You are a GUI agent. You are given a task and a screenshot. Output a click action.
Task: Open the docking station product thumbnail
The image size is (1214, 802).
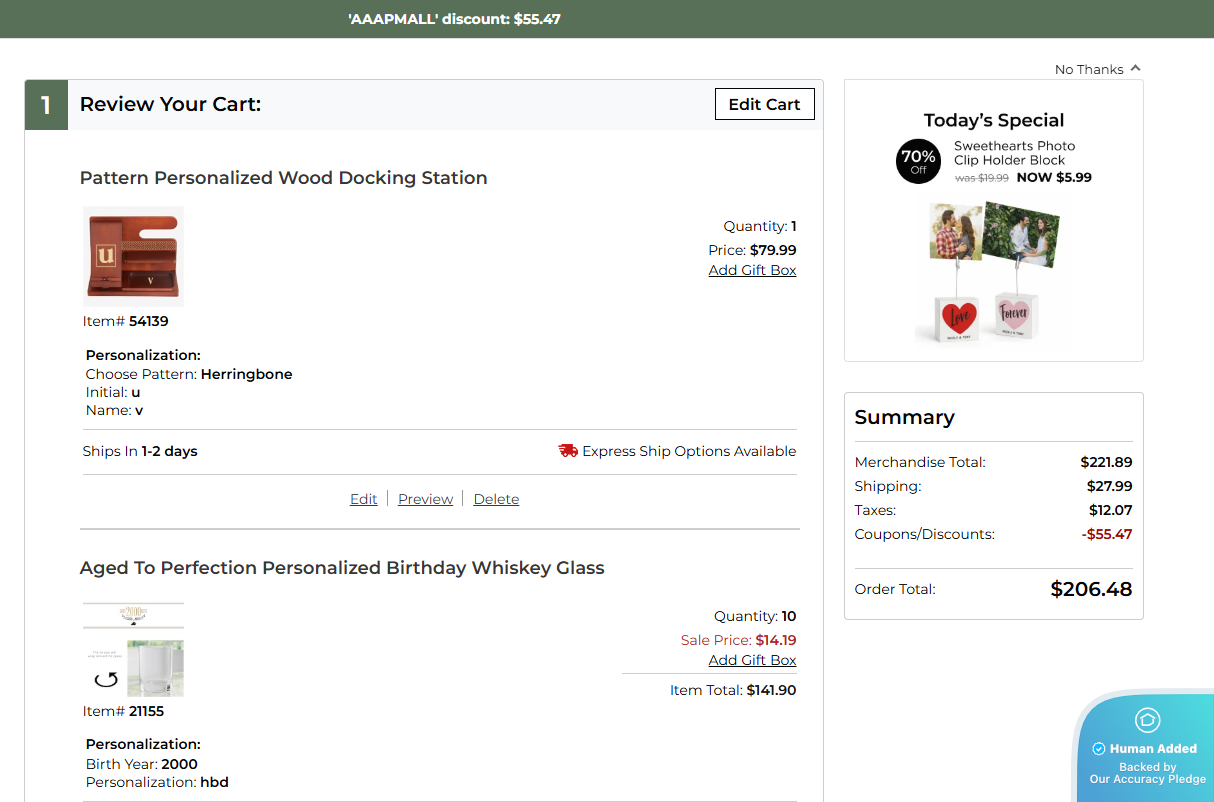pyautogui.click(x=133, y=256)
